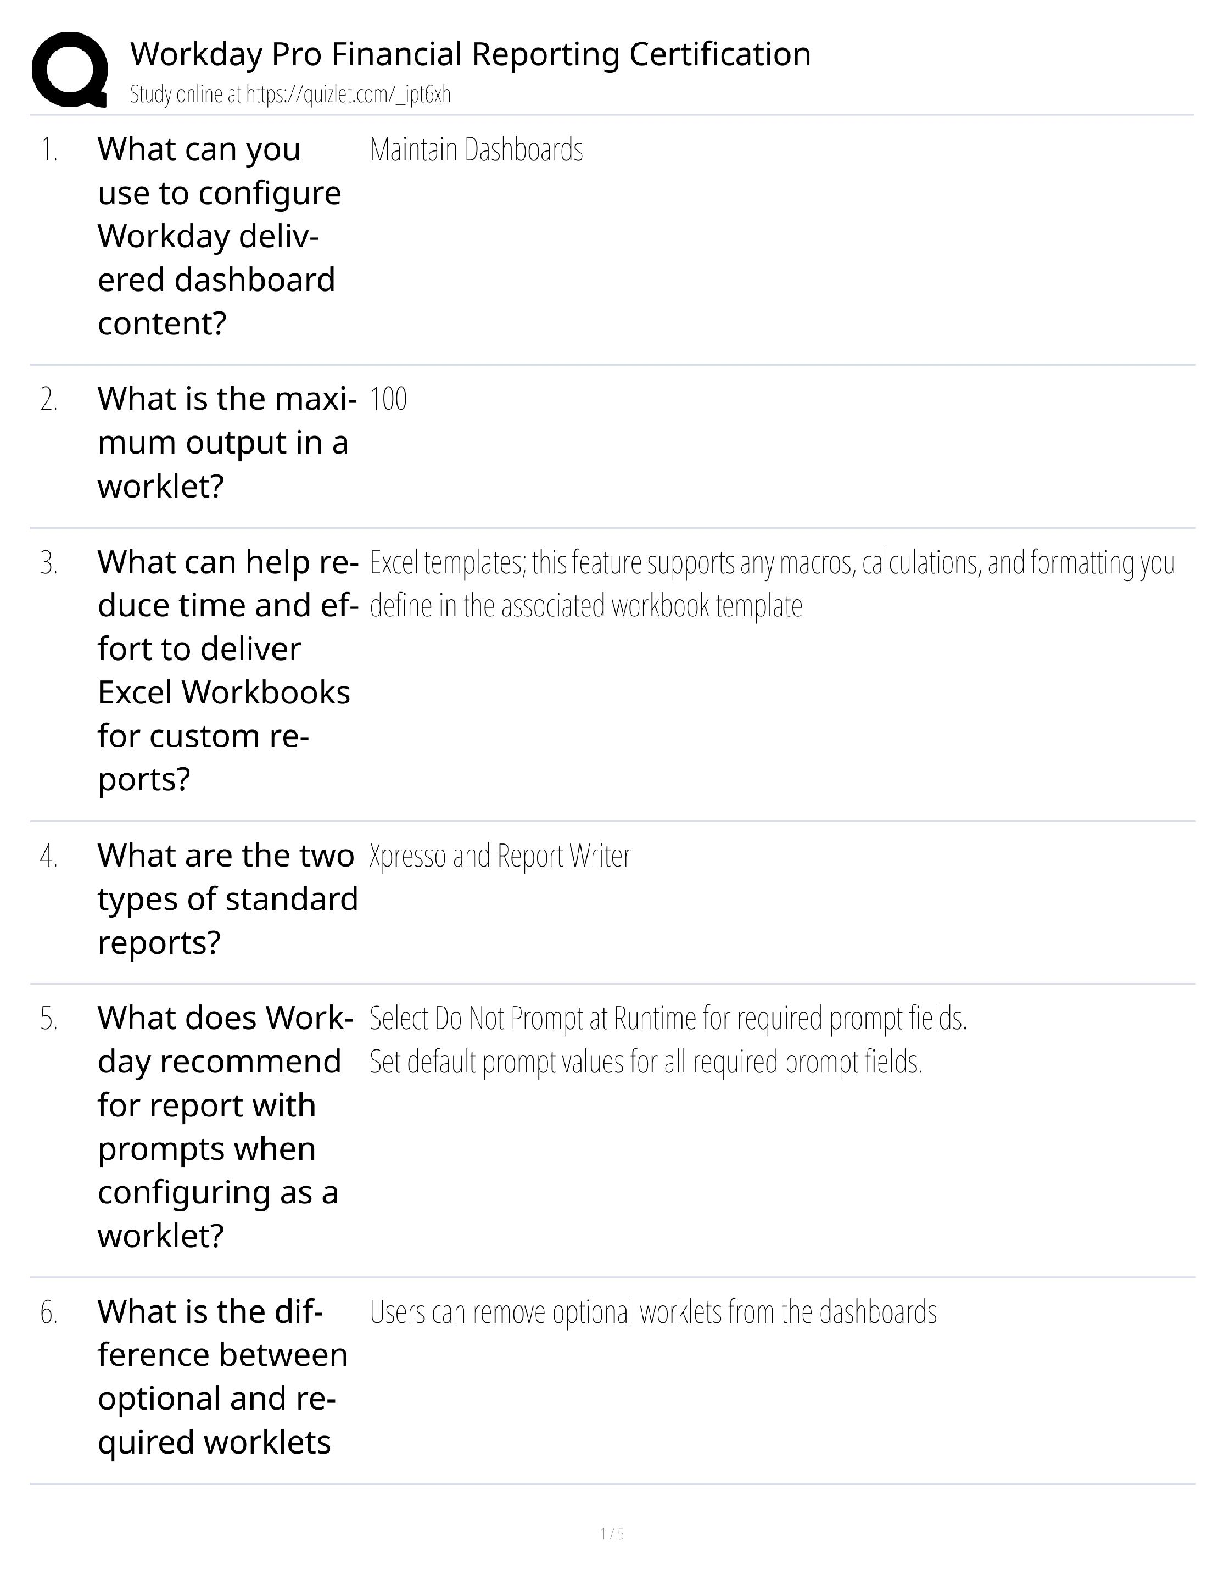This screenshot has height=1584, width=1224.
Task: Select the maximum output in a worklet question
Action: pyautogui.click(x=225, y=442)
